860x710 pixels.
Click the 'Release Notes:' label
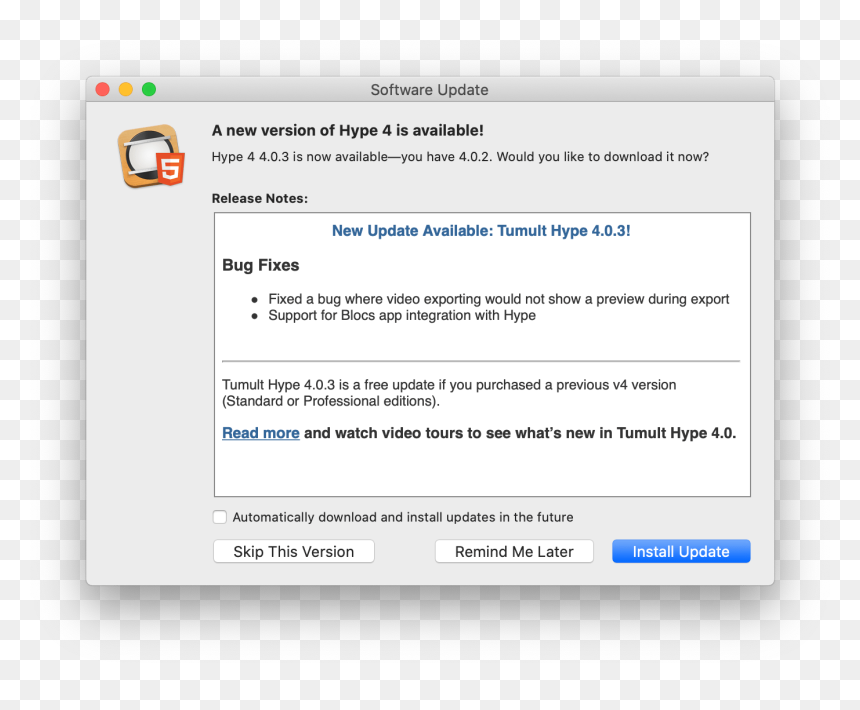[x=260, y=198]
